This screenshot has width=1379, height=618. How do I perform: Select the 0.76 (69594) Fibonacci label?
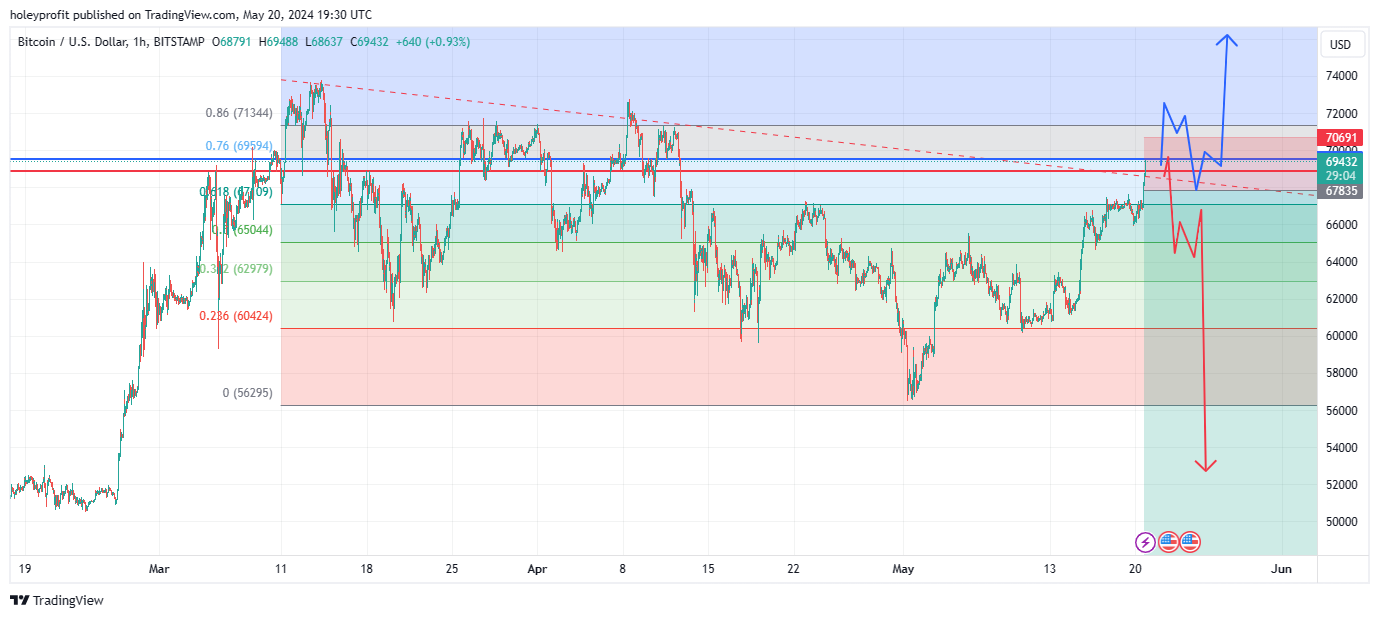[x=238, y=146]
